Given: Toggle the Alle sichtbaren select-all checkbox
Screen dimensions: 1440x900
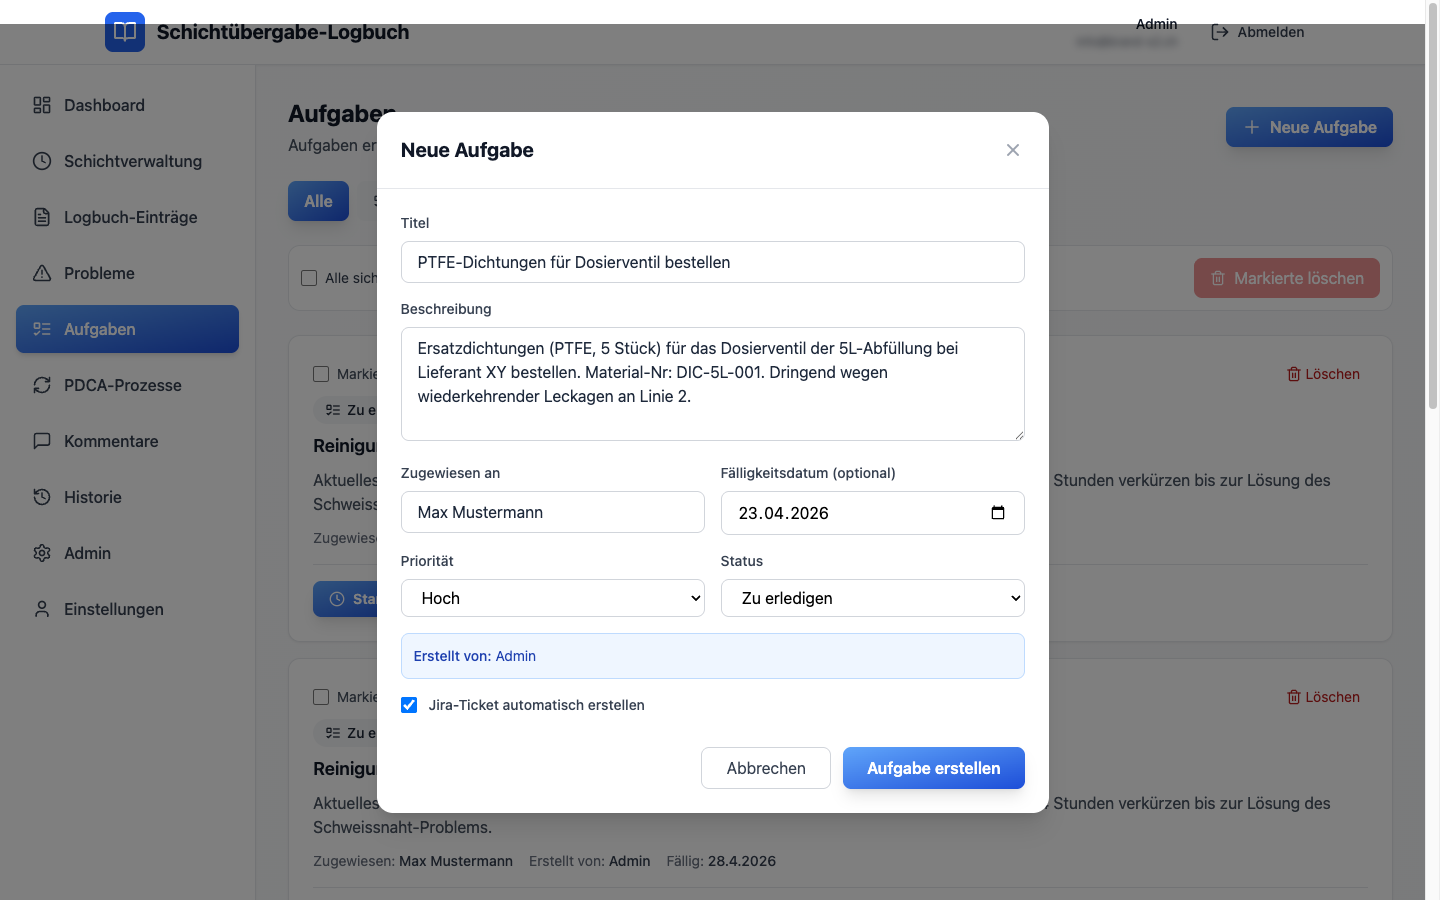Looking at the screenshot, I should (309, 278).
